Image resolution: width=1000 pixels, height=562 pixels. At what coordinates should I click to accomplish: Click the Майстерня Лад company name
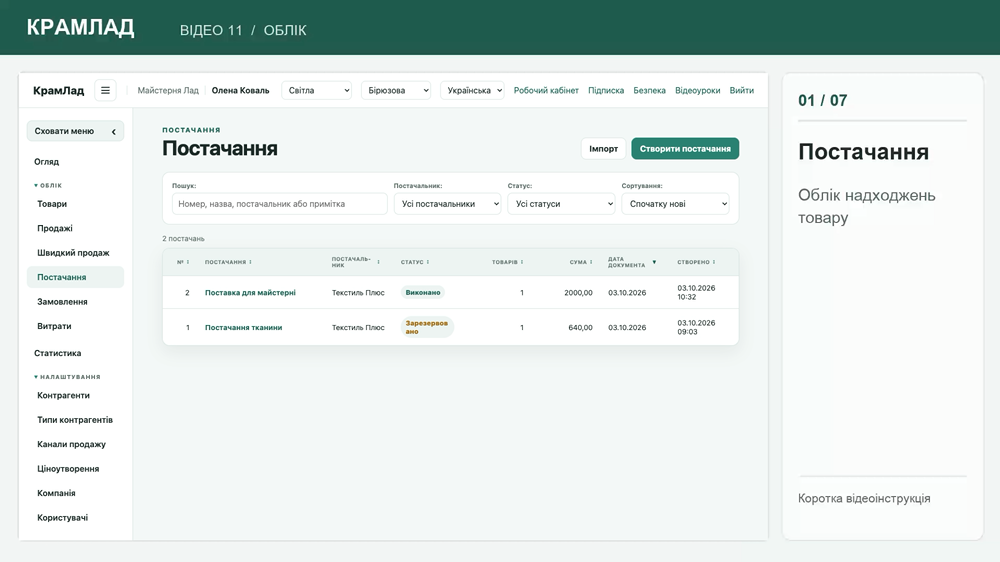pyautogui.click(x=168, y=91)
